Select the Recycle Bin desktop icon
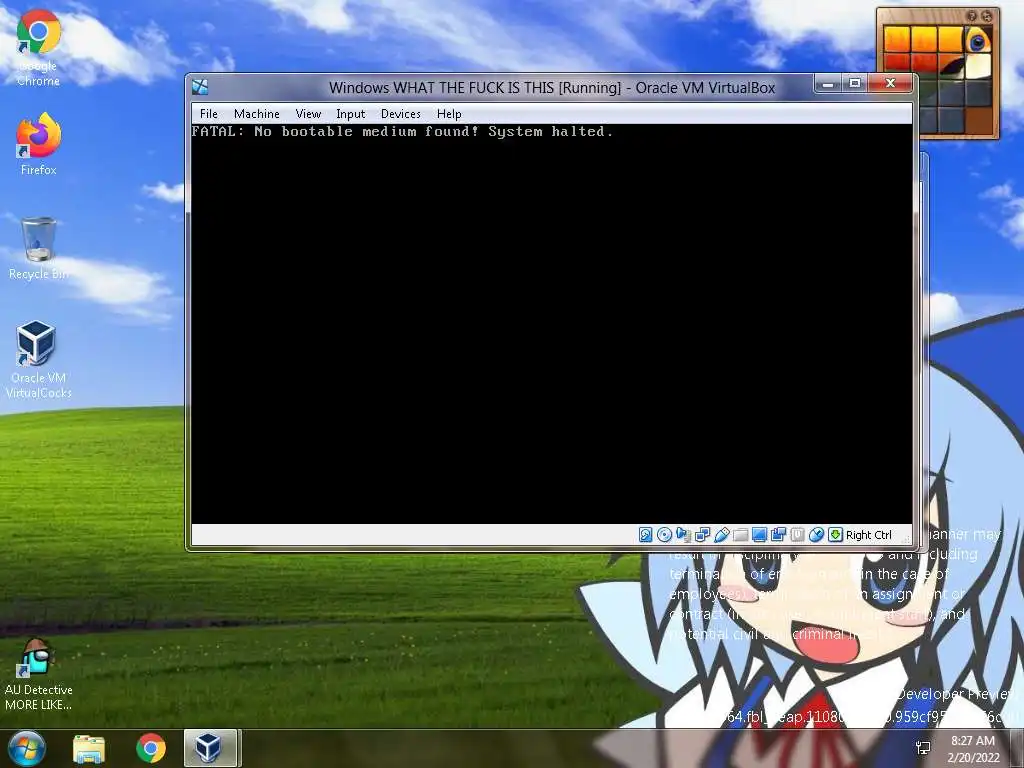This screenshot has width=1024, height=768. pos(39,249)
